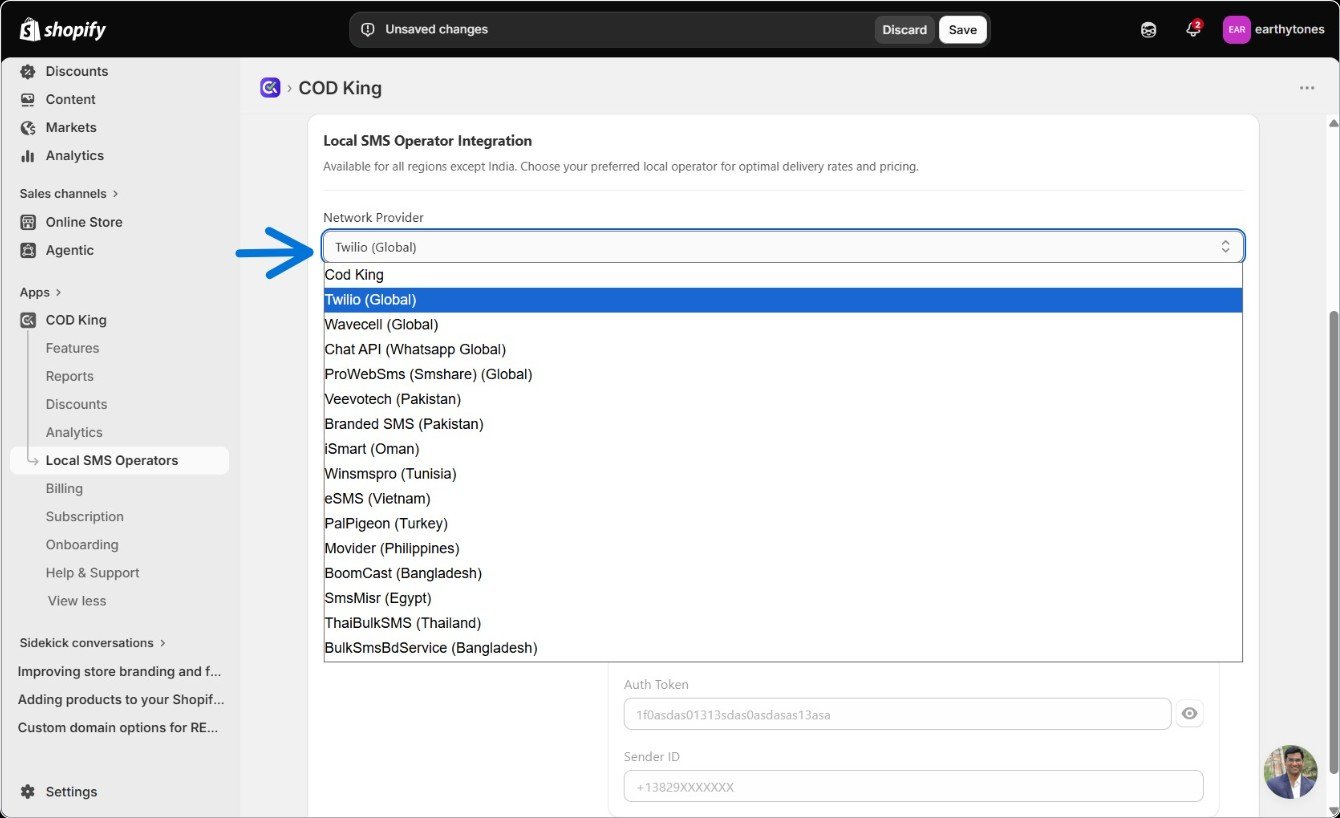The width and height of the screenshot is (1340, 818).
Task: Choose SmsMisr (Egypt) option
Action: pyautogui.click(x=783, y=598)
